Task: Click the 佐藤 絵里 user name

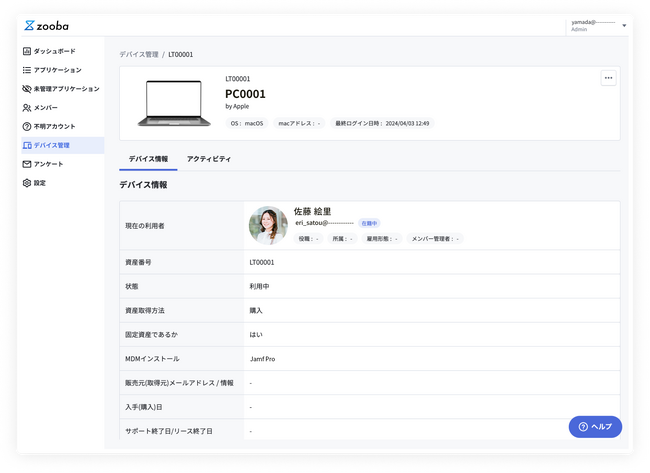Action: (x=312, y=212)
